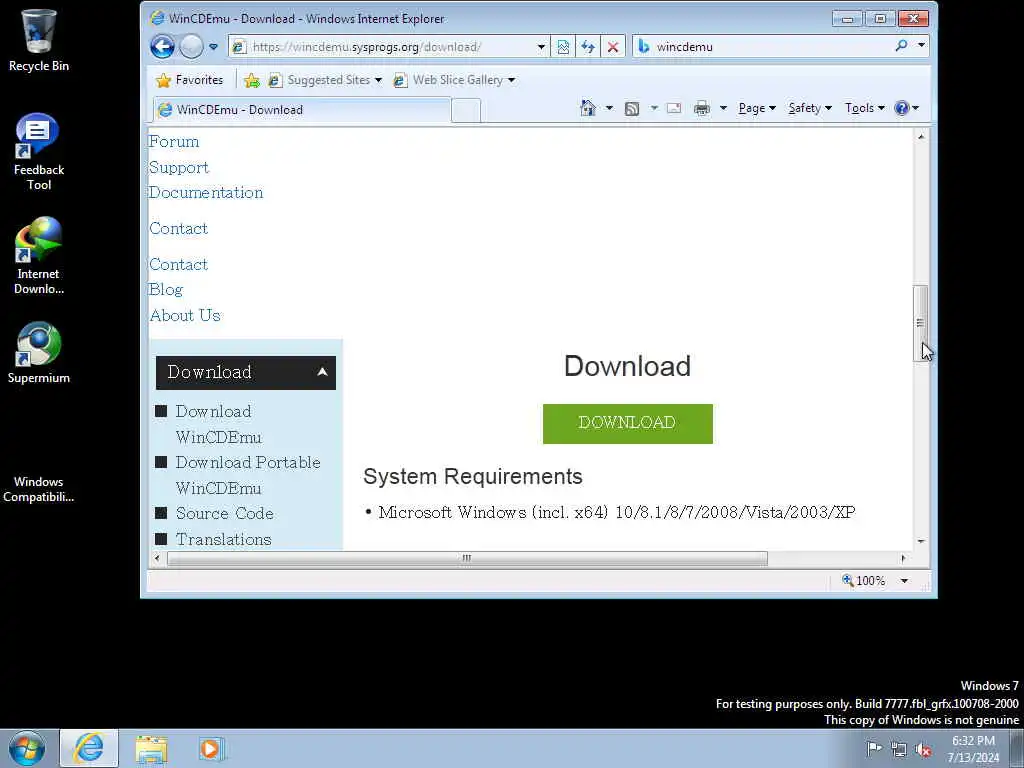Click the horizontal scrollbar right arrow
The width and height of the screenshot is (1024, 768).
coord(903,558)
